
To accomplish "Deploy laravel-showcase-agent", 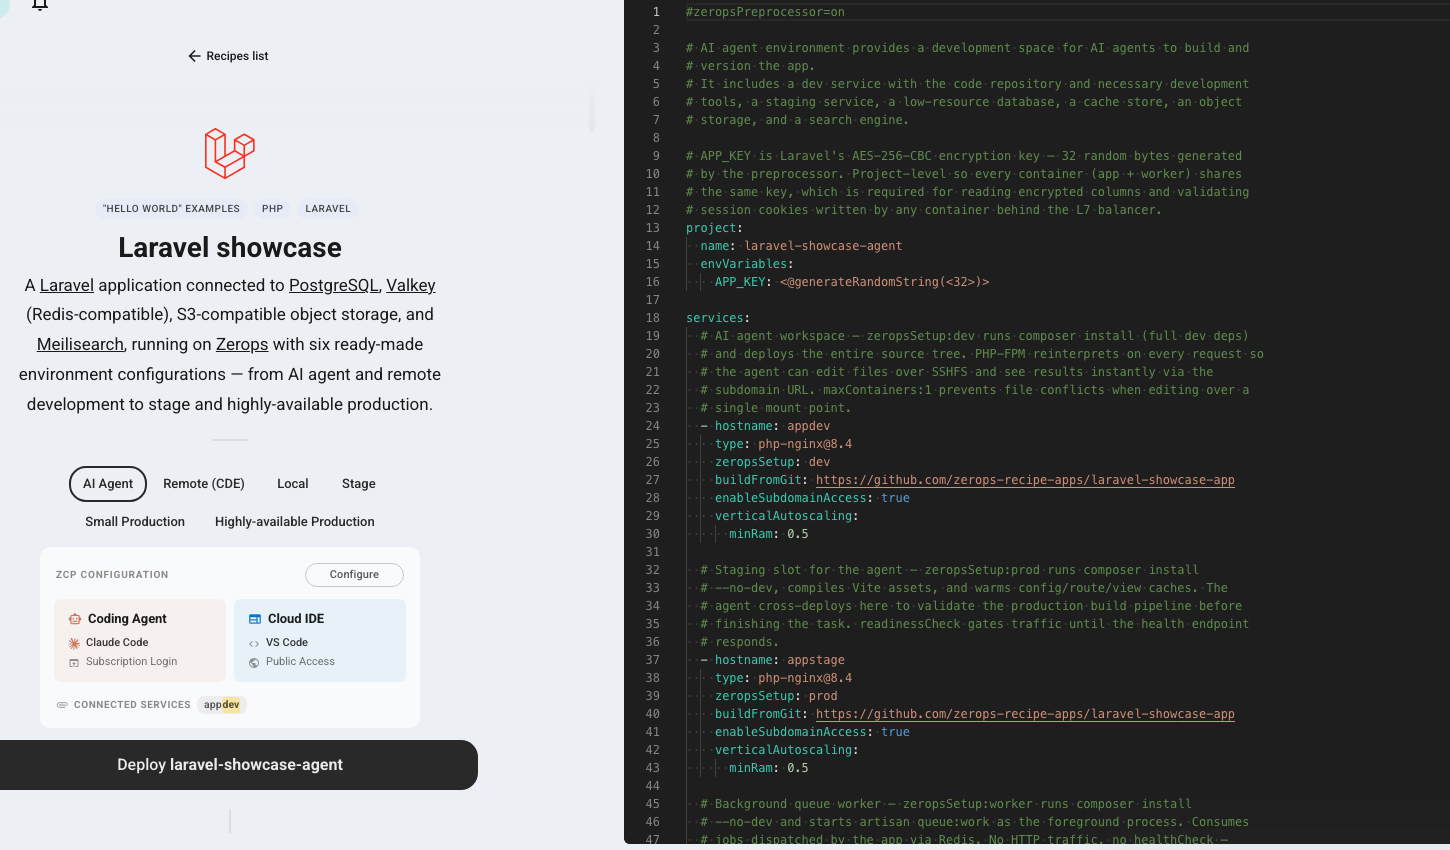I will [230, 765].
